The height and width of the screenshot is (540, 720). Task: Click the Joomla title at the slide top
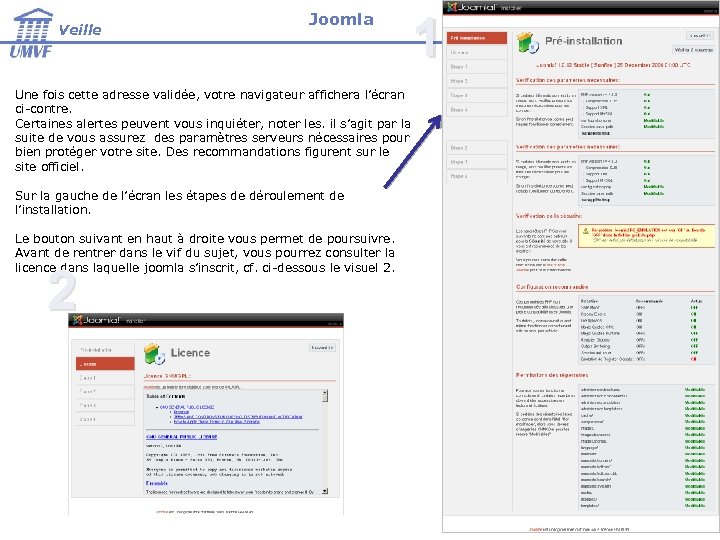coord(341,19)
